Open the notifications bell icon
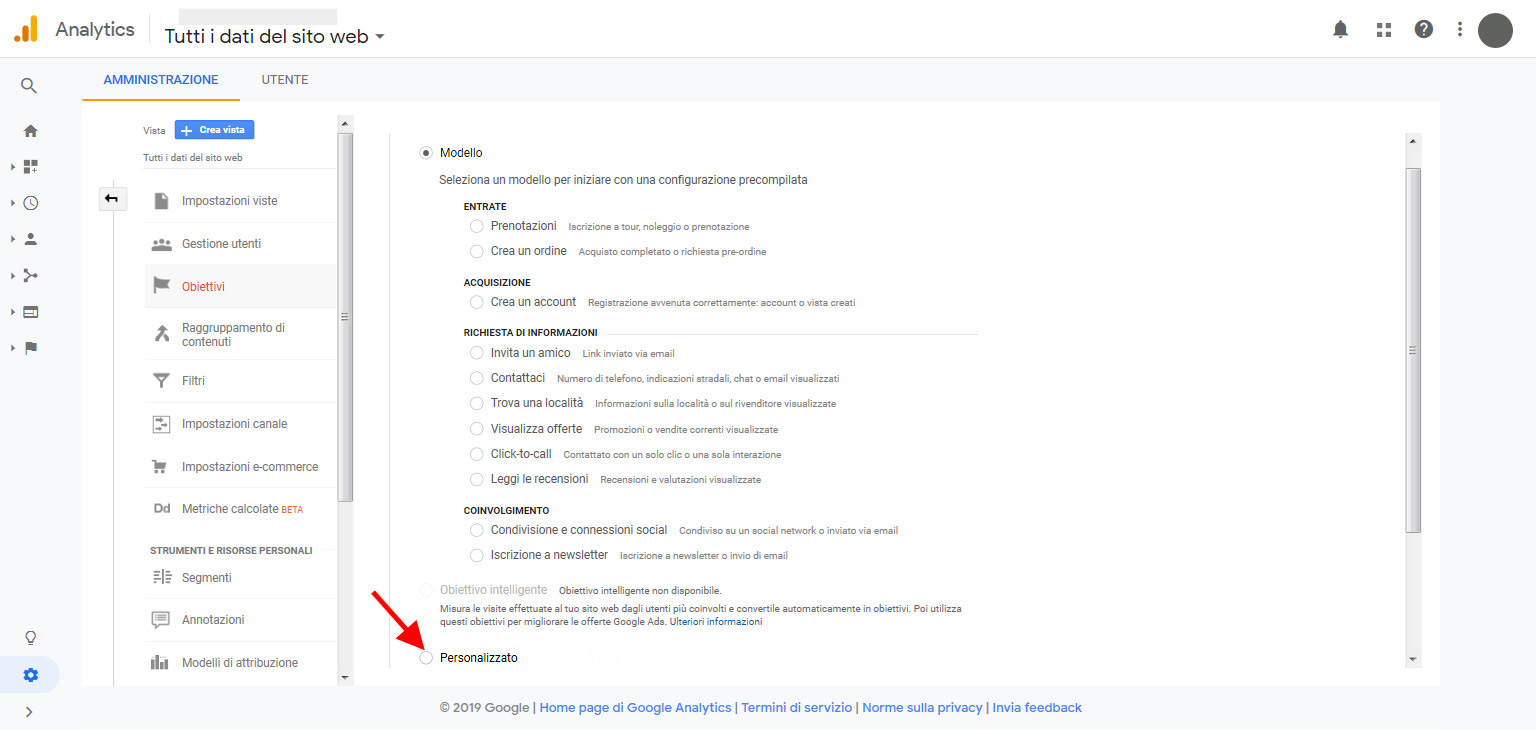 pyautogui.click(x=1340, y=30)
